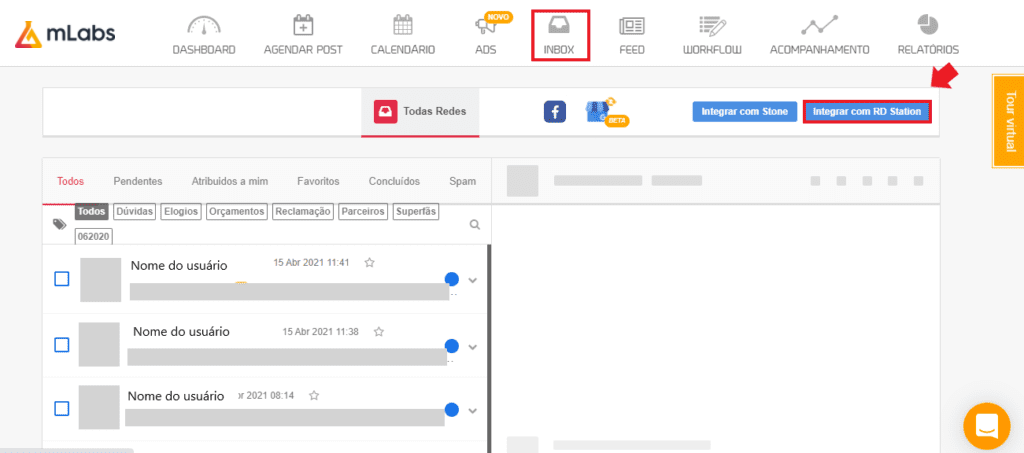
Task: Switch to the Pendentes tab
Action: tap(138, 181)
